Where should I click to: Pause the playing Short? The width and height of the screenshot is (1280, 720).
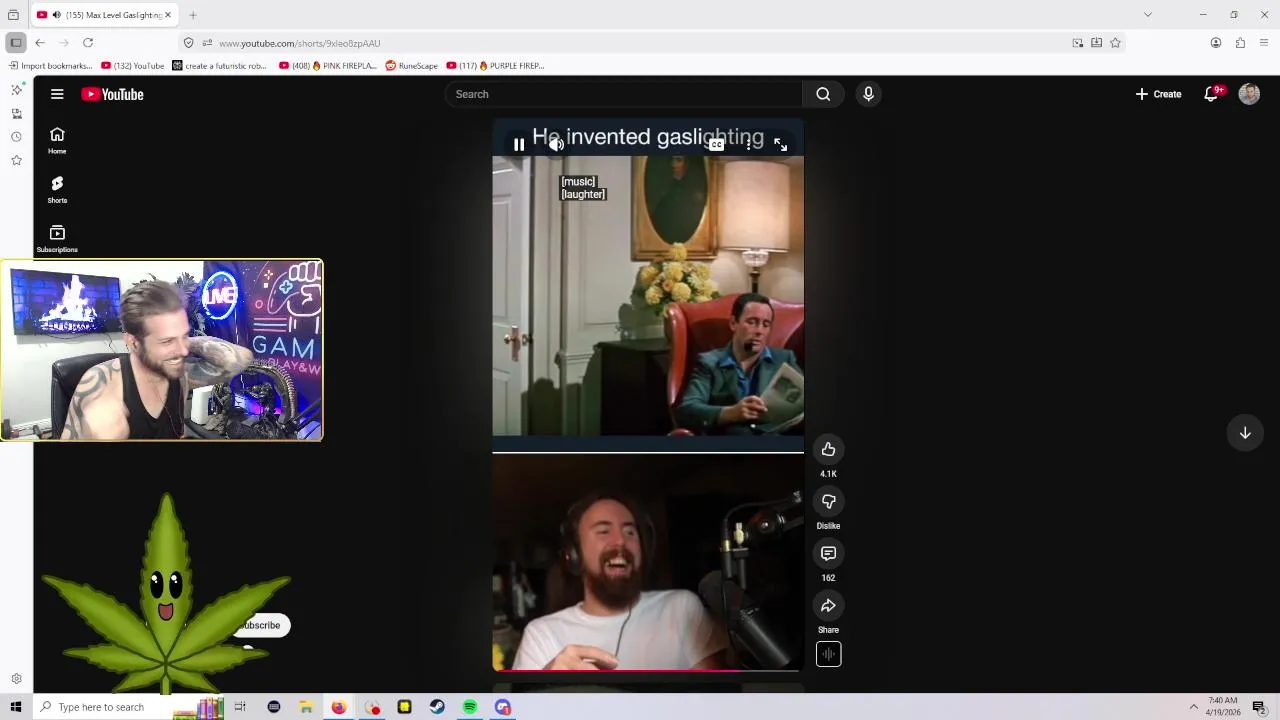click(518, 144)
